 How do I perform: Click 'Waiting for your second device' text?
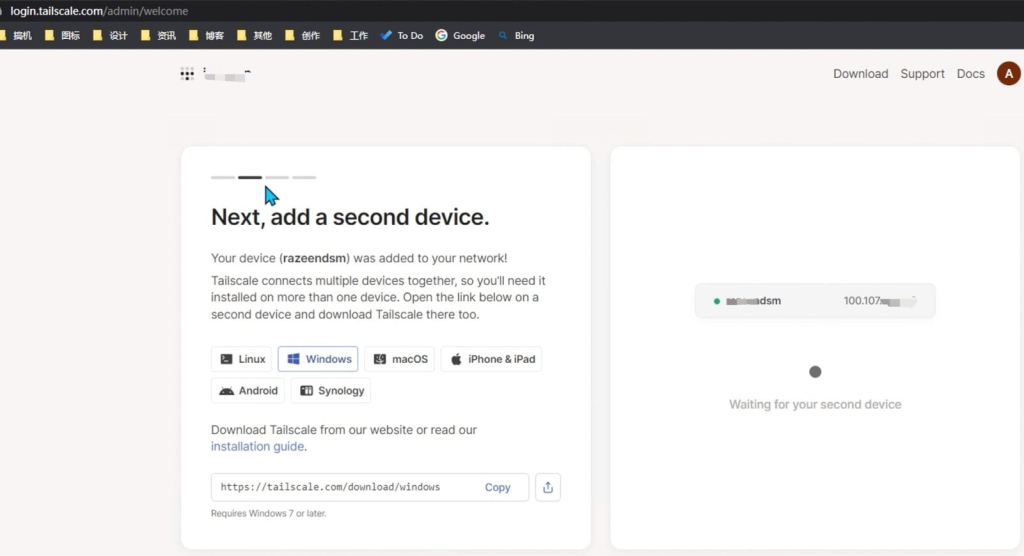pyautogui.click(x=815, y=404)
